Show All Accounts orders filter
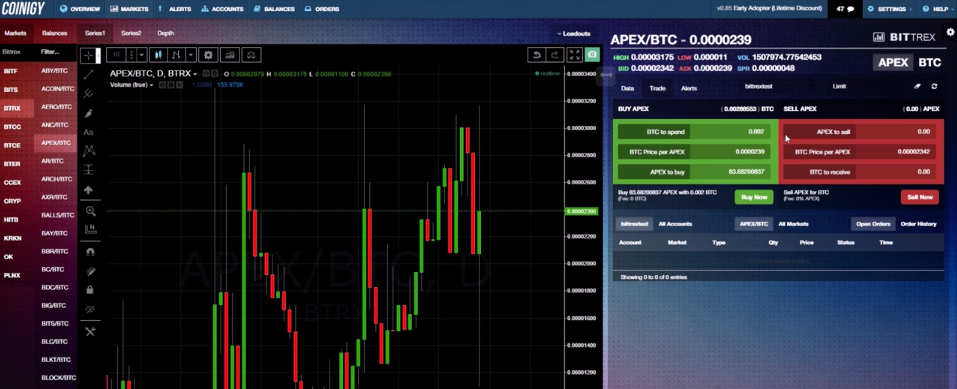Screen dimensions: 957x389 [675, 224]
